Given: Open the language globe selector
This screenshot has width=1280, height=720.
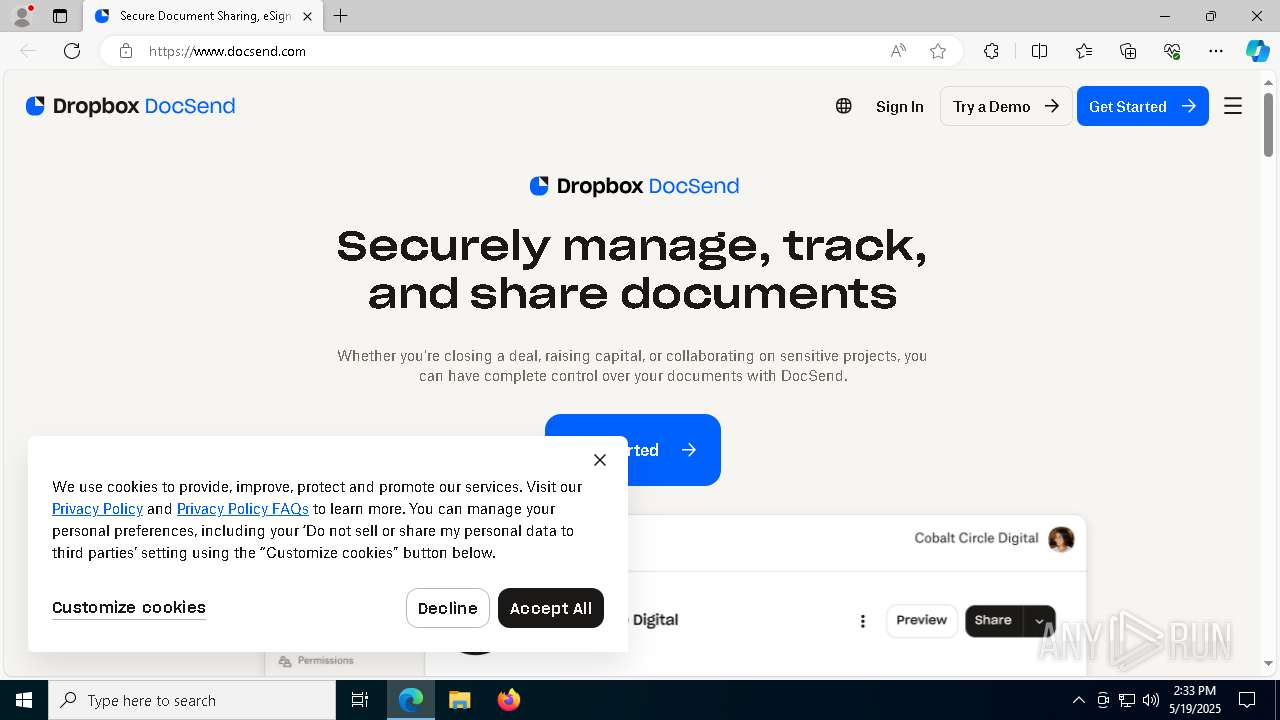Looking at the screenshot, I should 844,106.
